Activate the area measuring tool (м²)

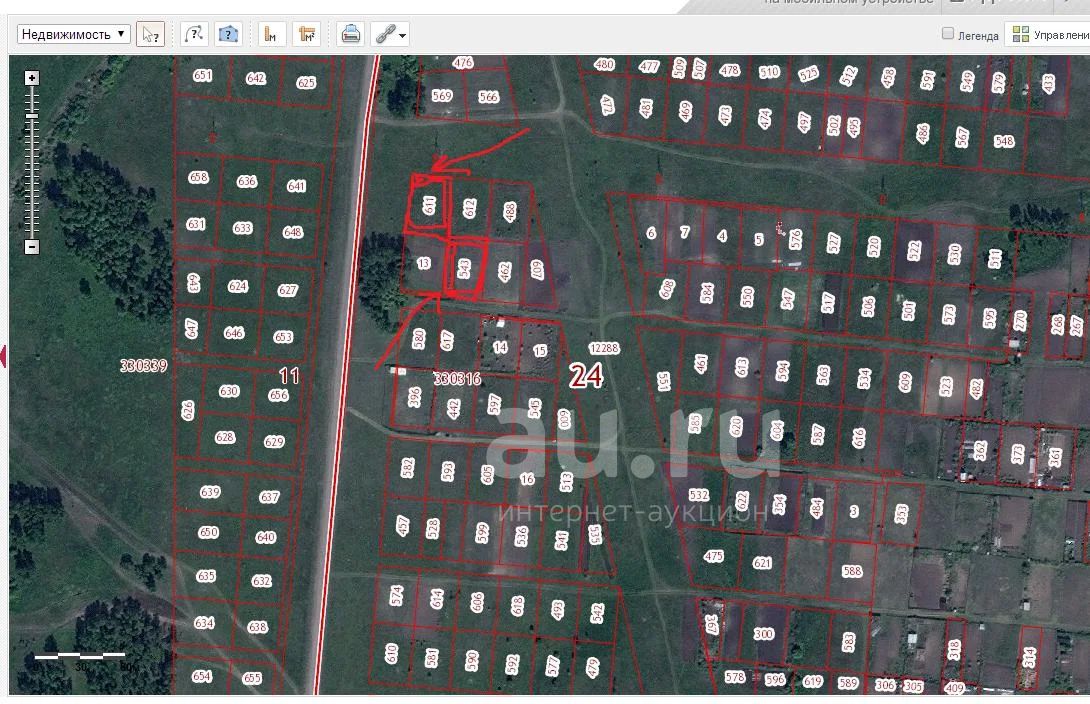click(x=306, y=34)
